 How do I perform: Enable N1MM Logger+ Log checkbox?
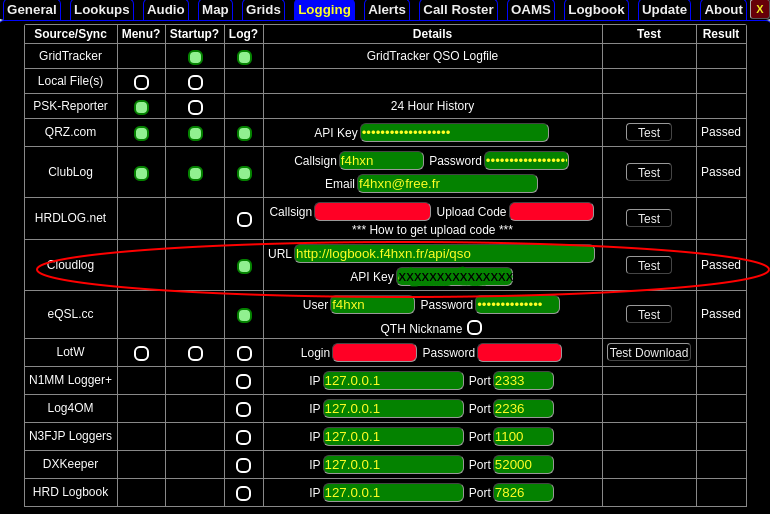point(244,381)
